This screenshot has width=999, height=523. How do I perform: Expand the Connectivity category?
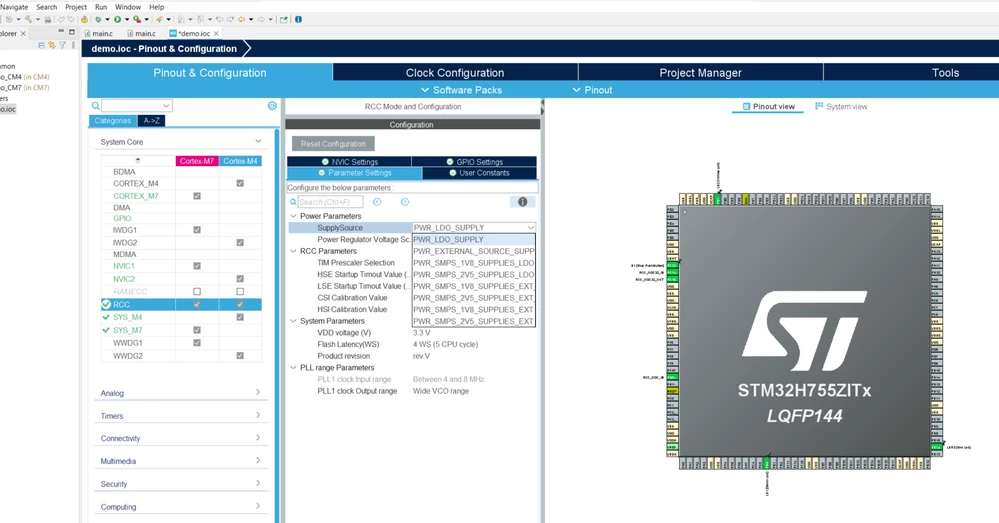181,438
